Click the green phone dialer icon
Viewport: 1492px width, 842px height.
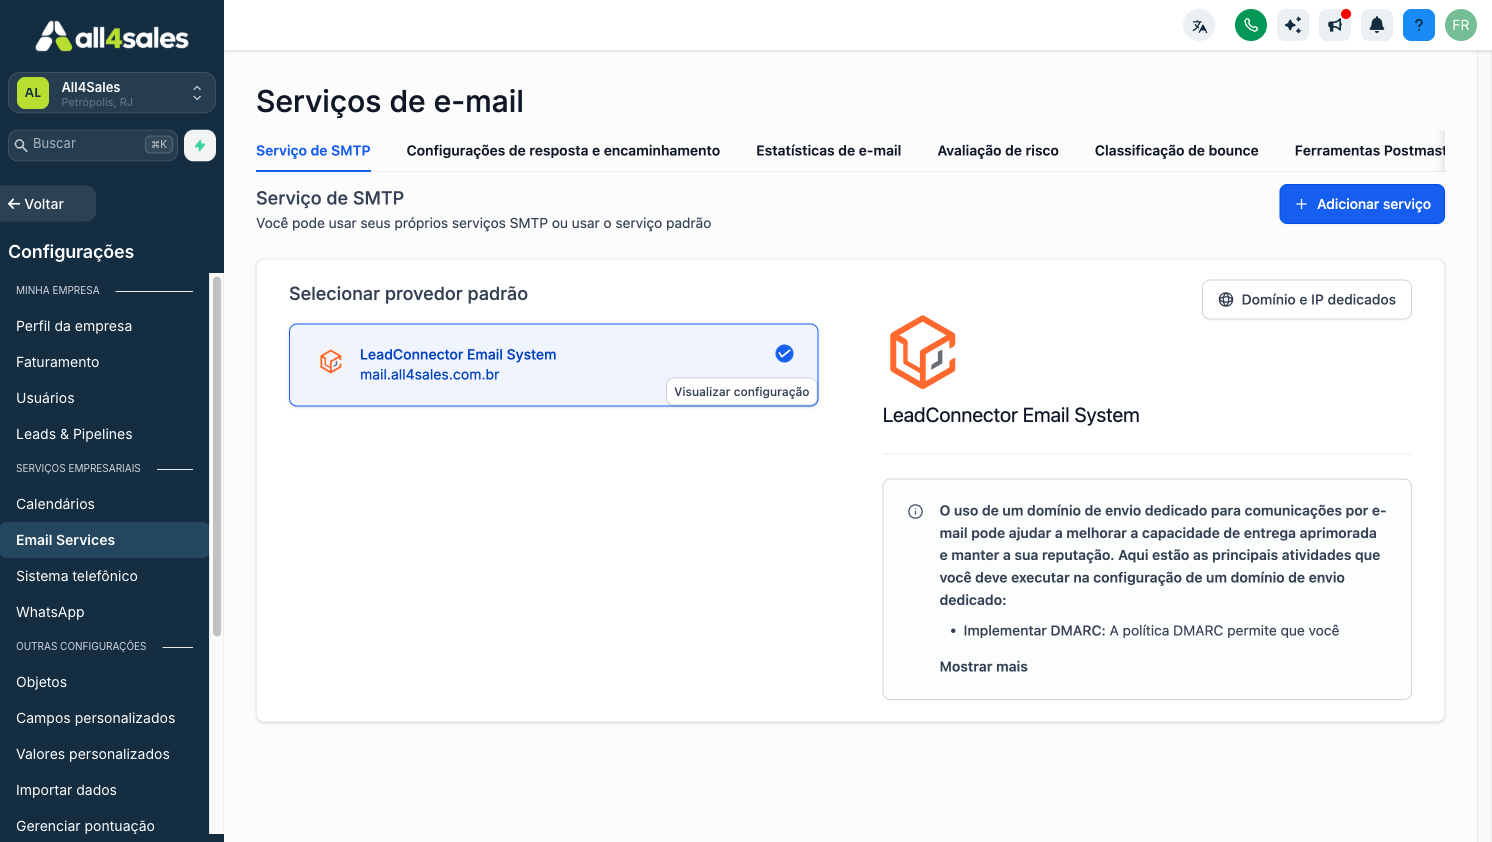click(x=1251, y=25)
